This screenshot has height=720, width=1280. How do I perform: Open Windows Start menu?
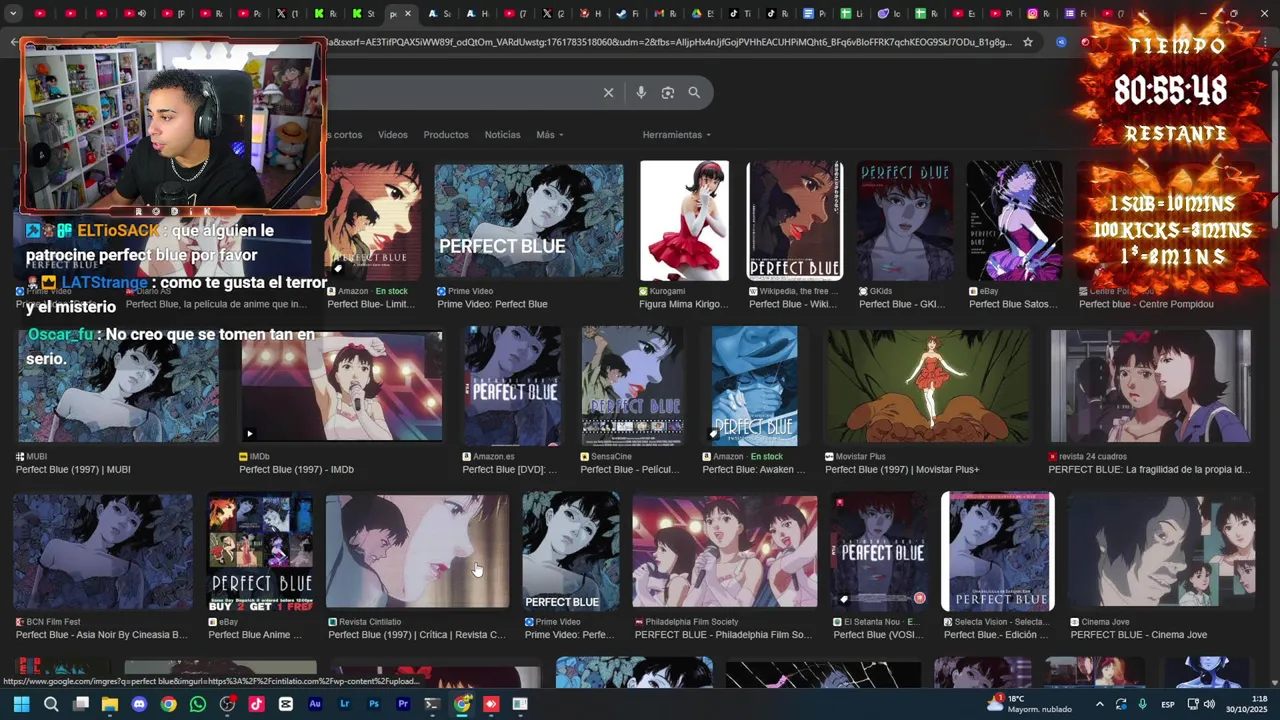pyautogui.click(x=21, y=704)
